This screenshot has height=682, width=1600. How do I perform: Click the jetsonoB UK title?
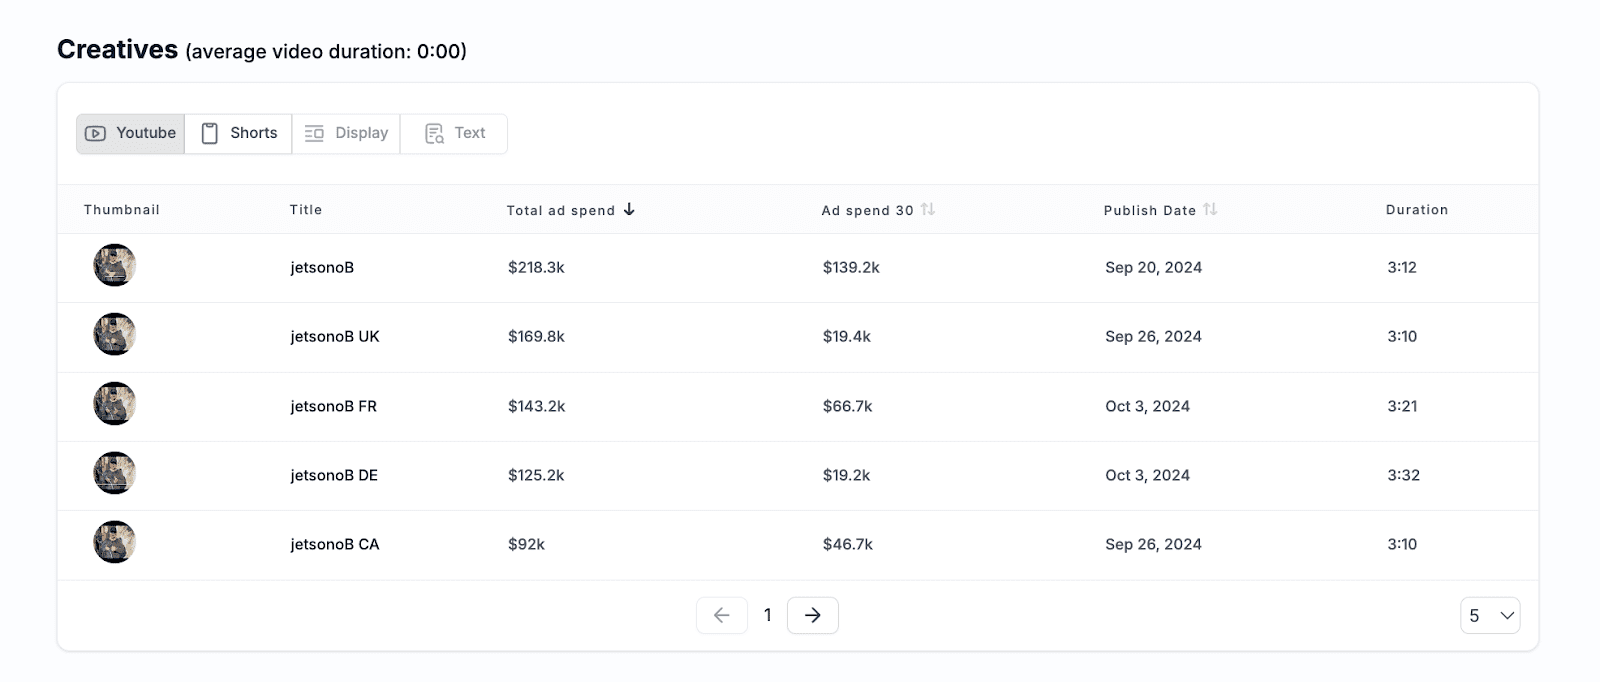(x=335, y=336)
